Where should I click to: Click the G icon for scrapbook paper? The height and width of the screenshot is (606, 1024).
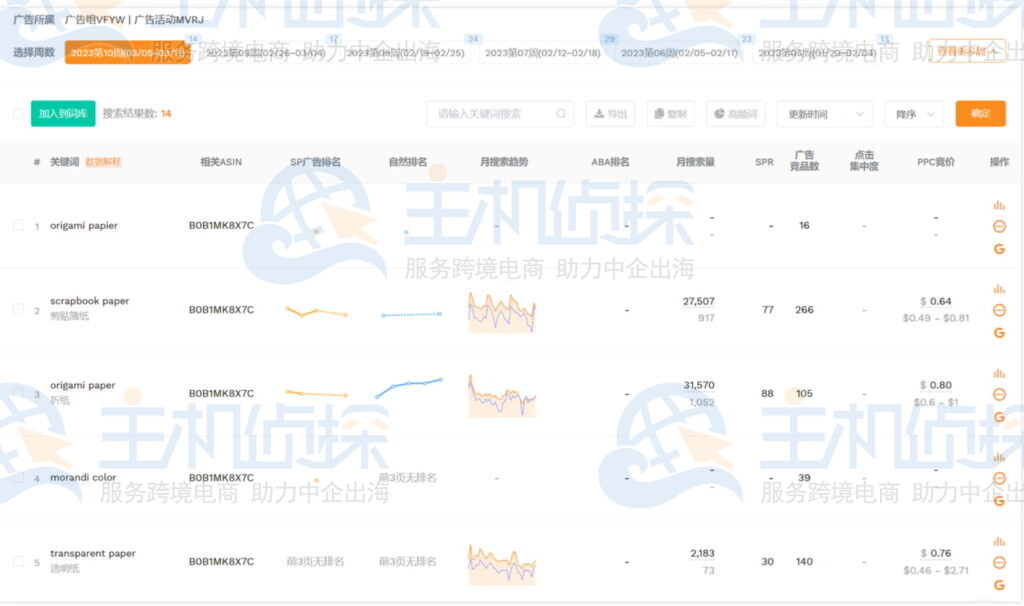click(999, 333)
